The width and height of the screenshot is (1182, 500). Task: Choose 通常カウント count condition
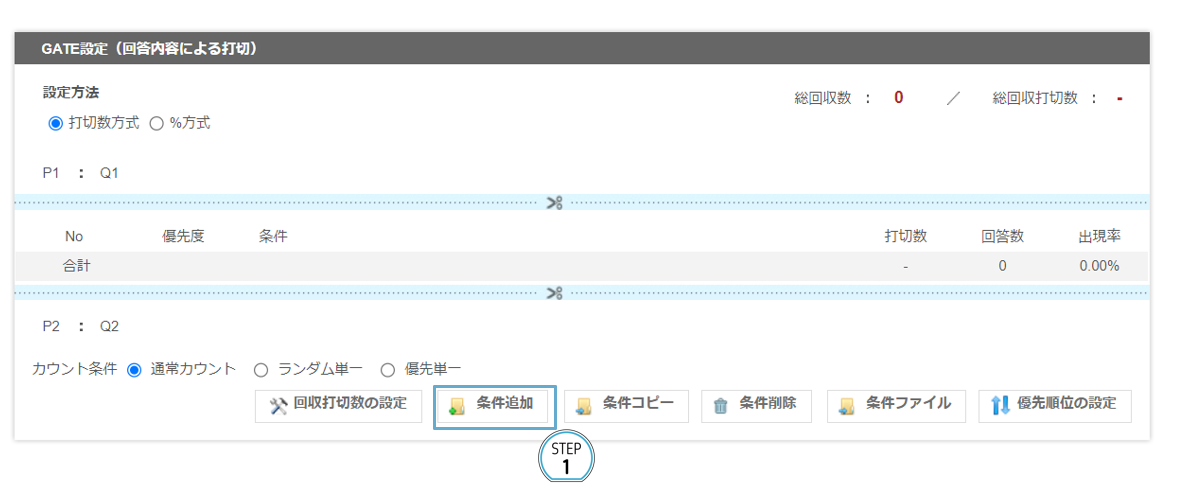[x=135, y=370]
